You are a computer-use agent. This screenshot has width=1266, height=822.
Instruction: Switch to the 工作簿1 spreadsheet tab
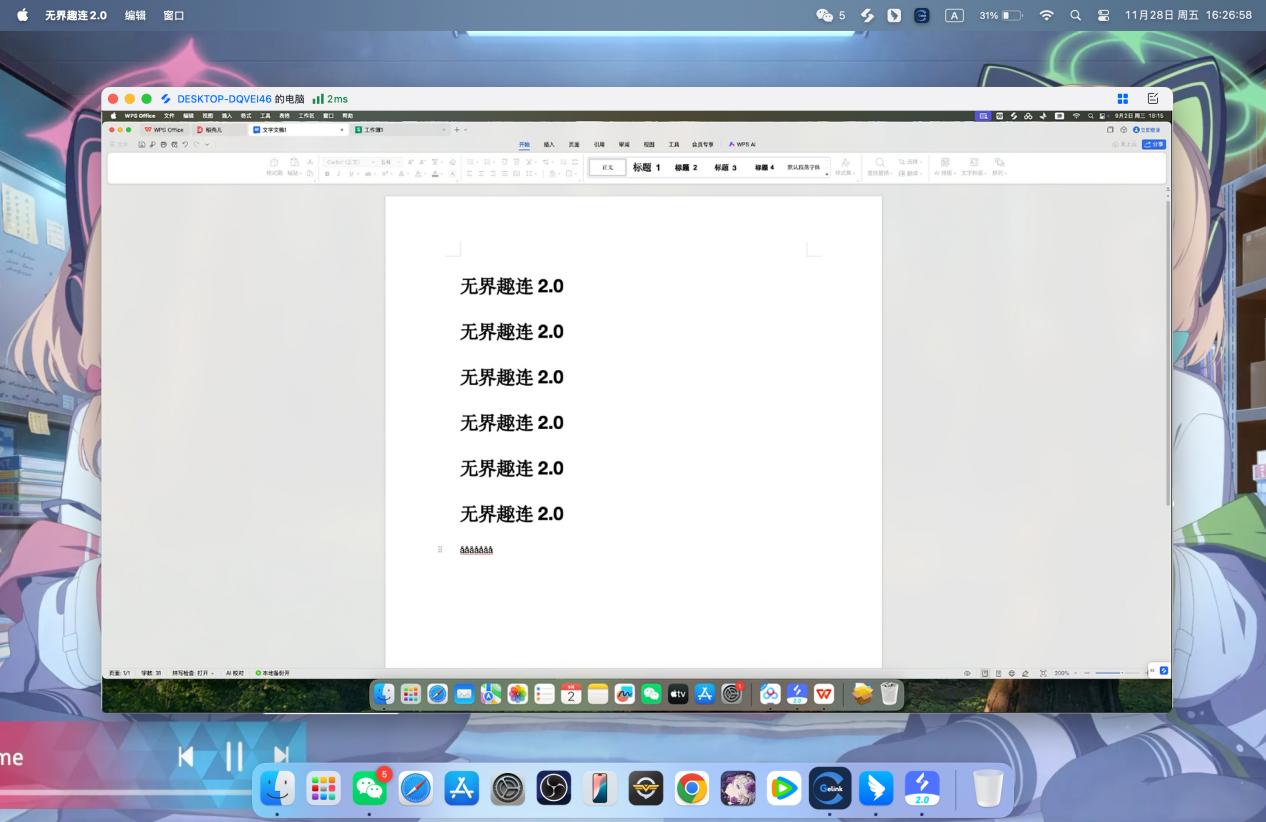(x=400, y=129)
